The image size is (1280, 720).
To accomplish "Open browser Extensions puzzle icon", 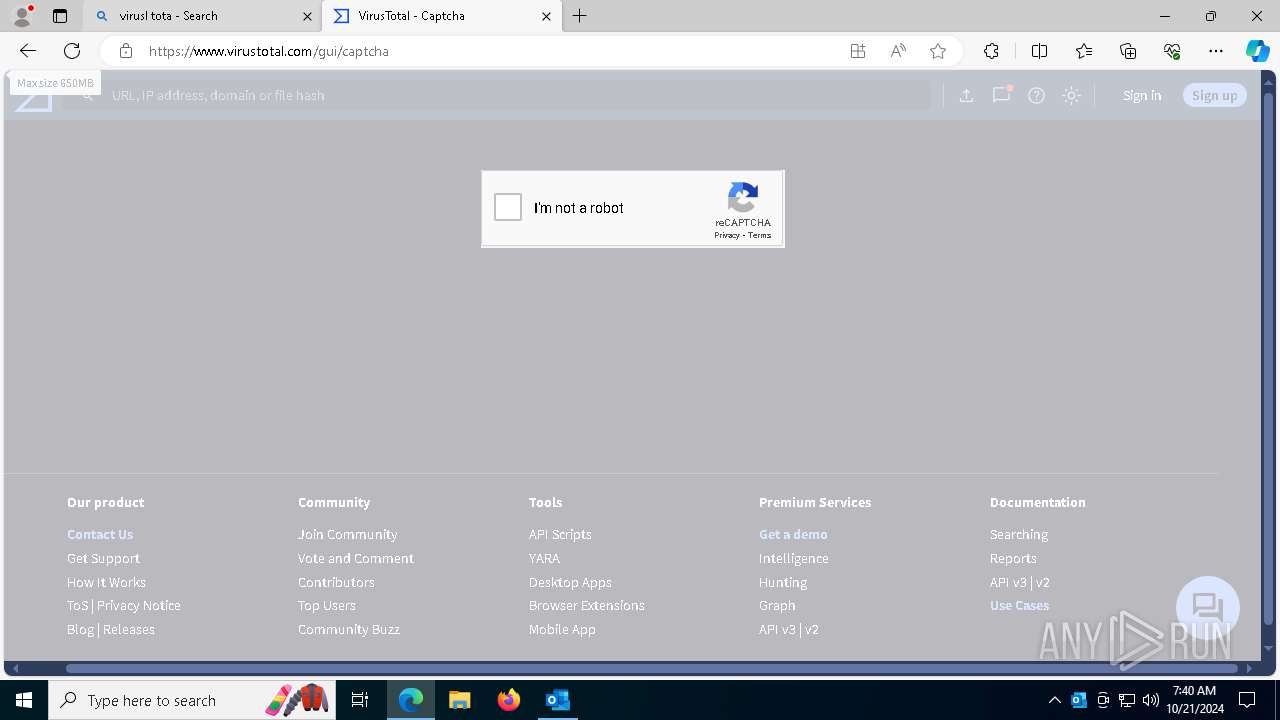I will [991, 51].
